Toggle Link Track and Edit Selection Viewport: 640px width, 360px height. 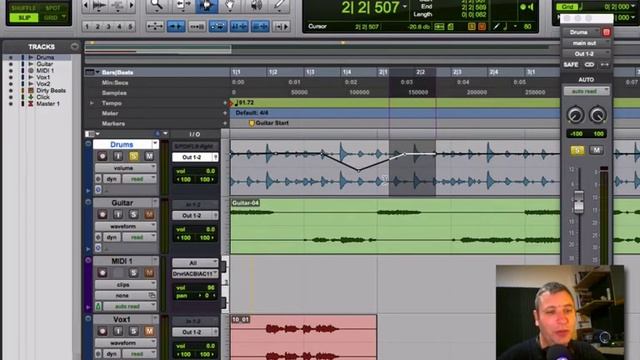[260, 27]
